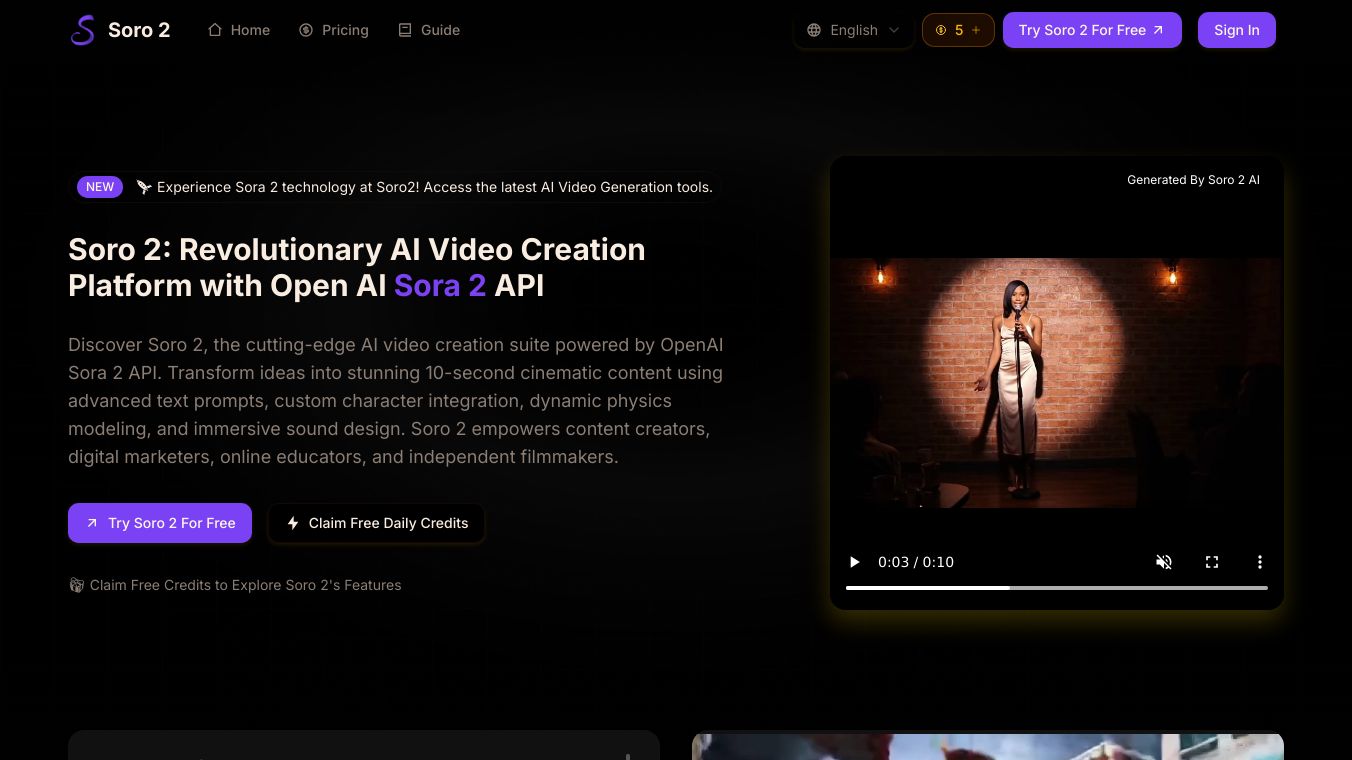Click the Generated By Soro 2 AI label

pos(1193,180)
